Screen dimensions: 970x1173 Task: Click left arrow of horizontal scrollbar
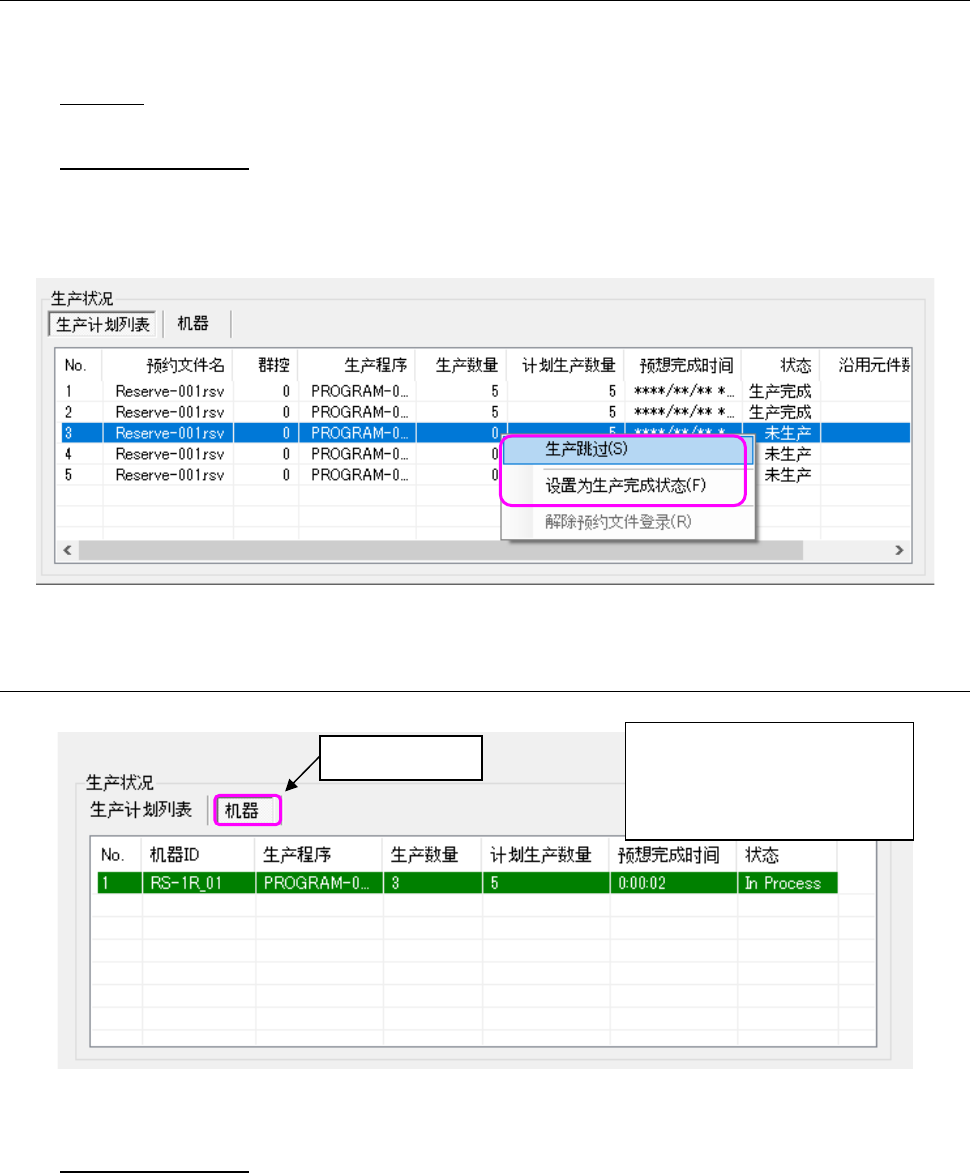point(67,550)
